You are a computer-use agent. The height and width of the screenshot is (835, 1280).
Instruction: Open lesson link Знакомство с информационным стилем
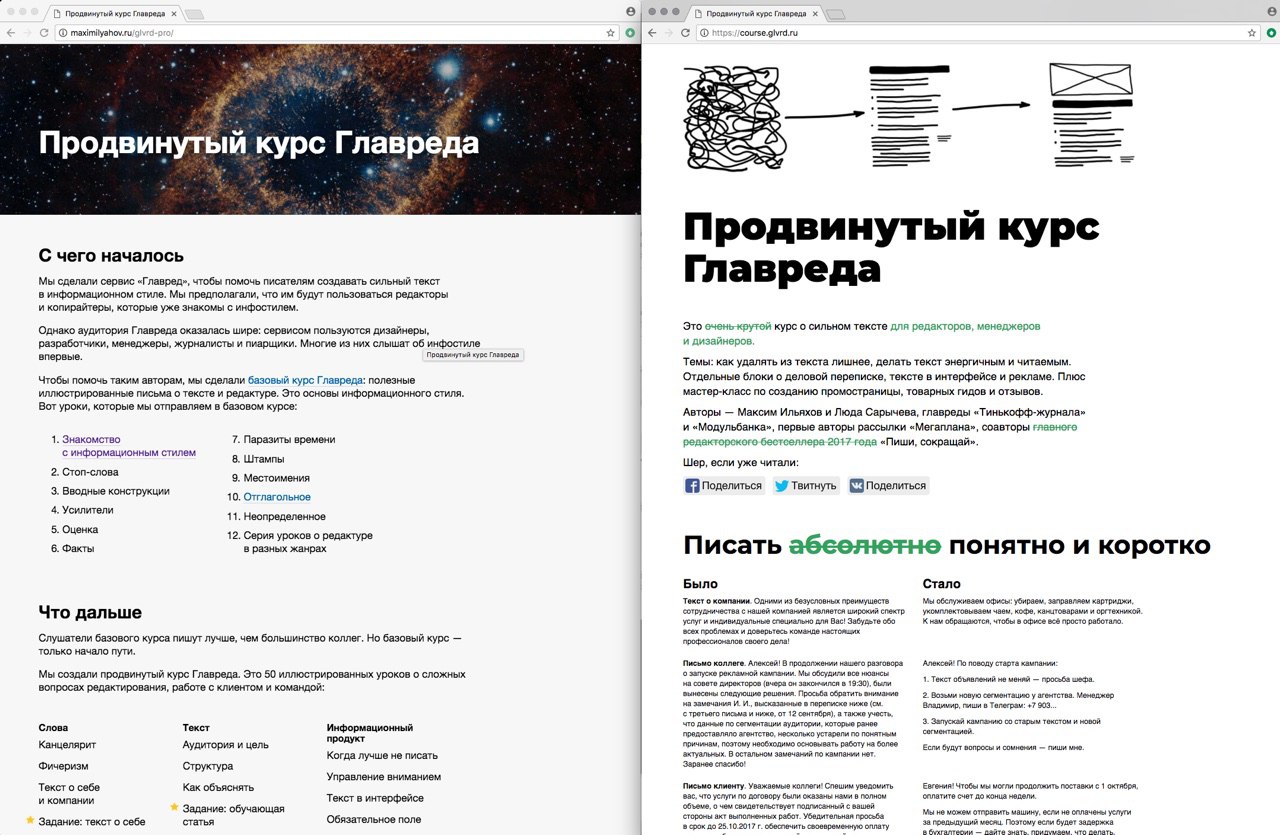click(129, 446)
